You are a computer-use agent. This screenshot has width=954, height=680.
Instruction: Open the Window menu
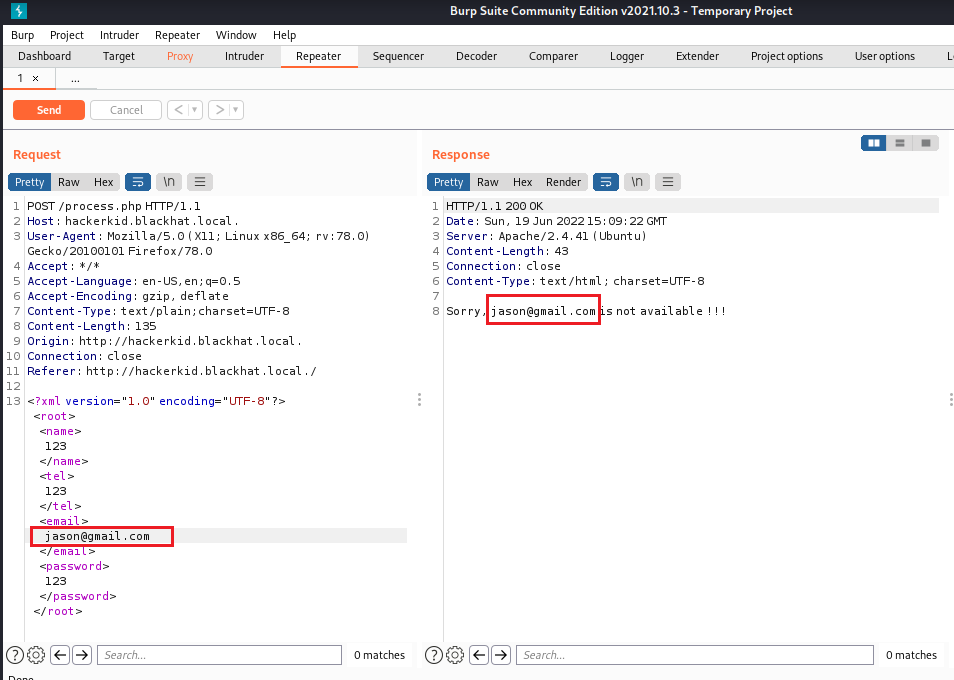click(236, 35)
